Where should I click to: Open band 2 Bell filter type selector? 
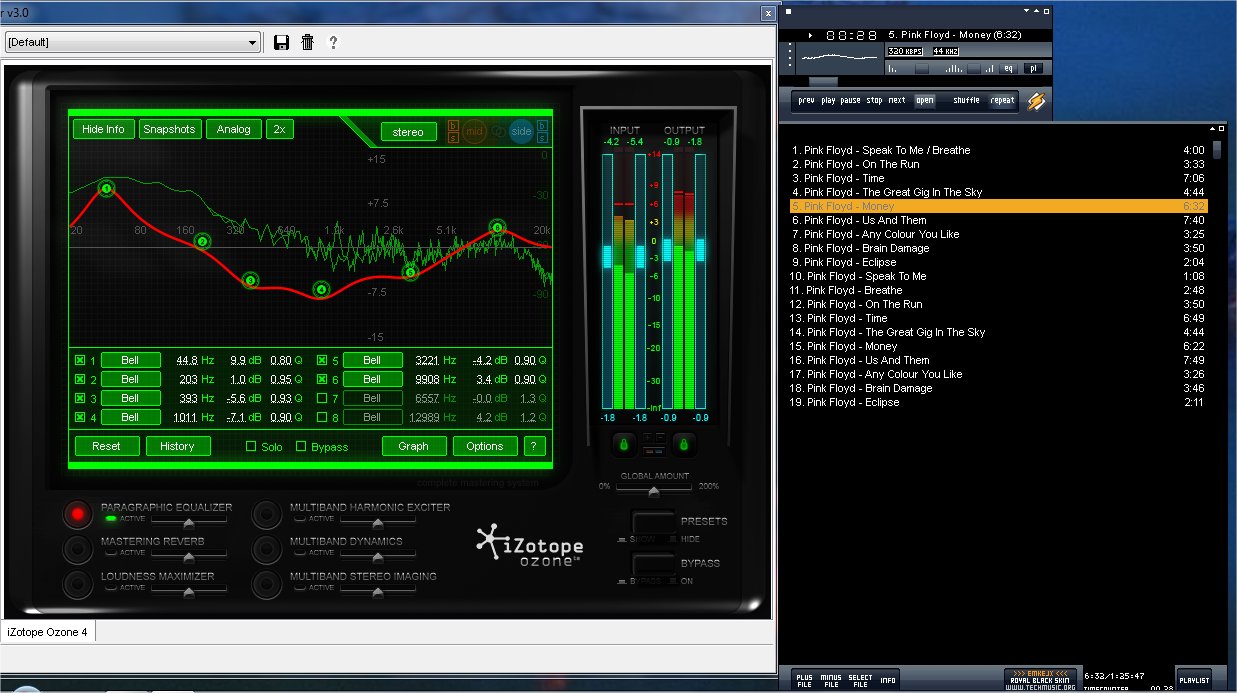[130, 379]
